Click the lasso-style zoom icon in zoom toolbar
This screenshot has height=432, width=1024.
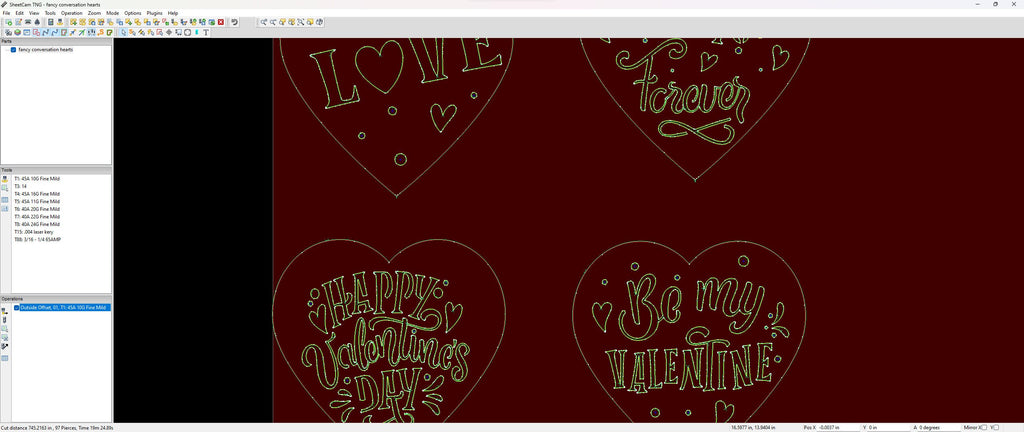tap(301, 22)
